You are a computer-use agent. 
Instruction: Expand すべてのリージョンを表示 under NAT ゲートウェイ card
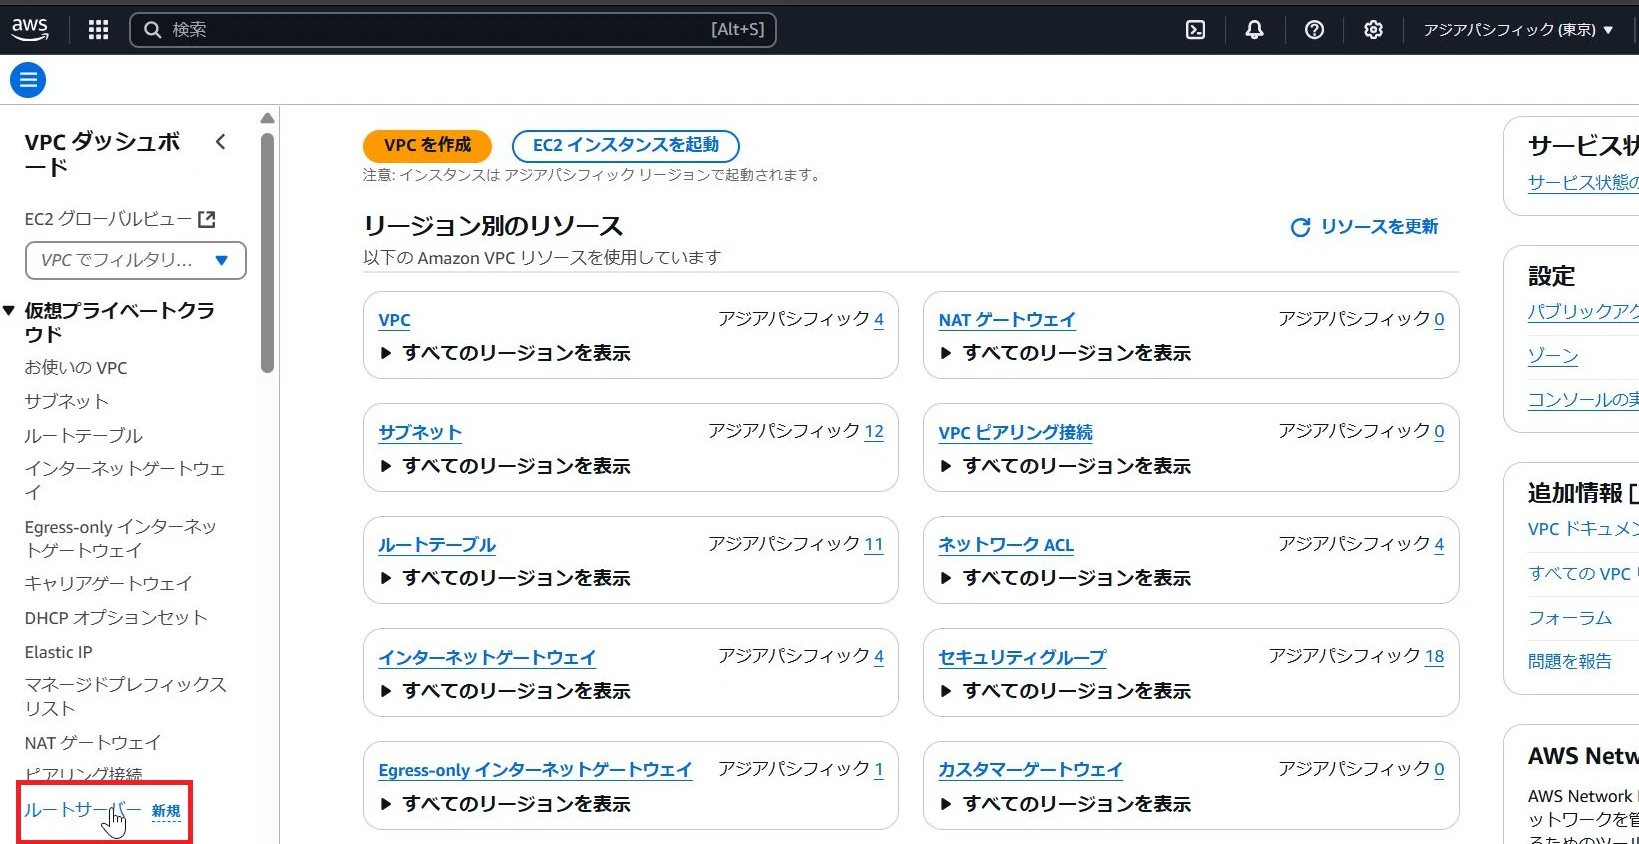click(x=1066, y=353)
